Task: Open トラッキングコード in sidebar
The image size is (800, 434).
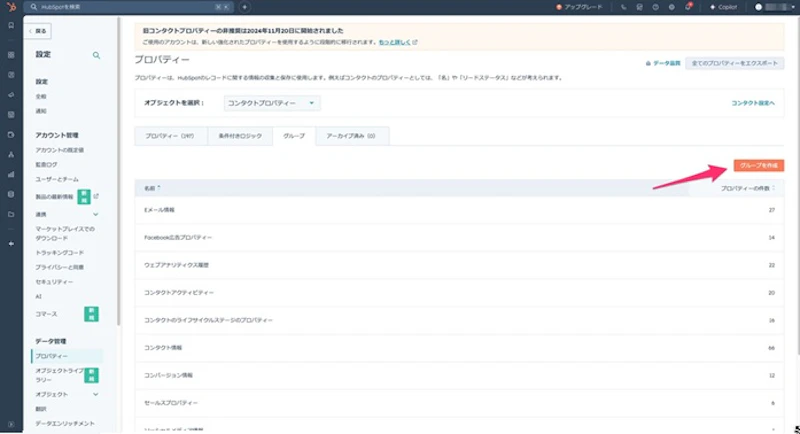Action: [60, 253]
